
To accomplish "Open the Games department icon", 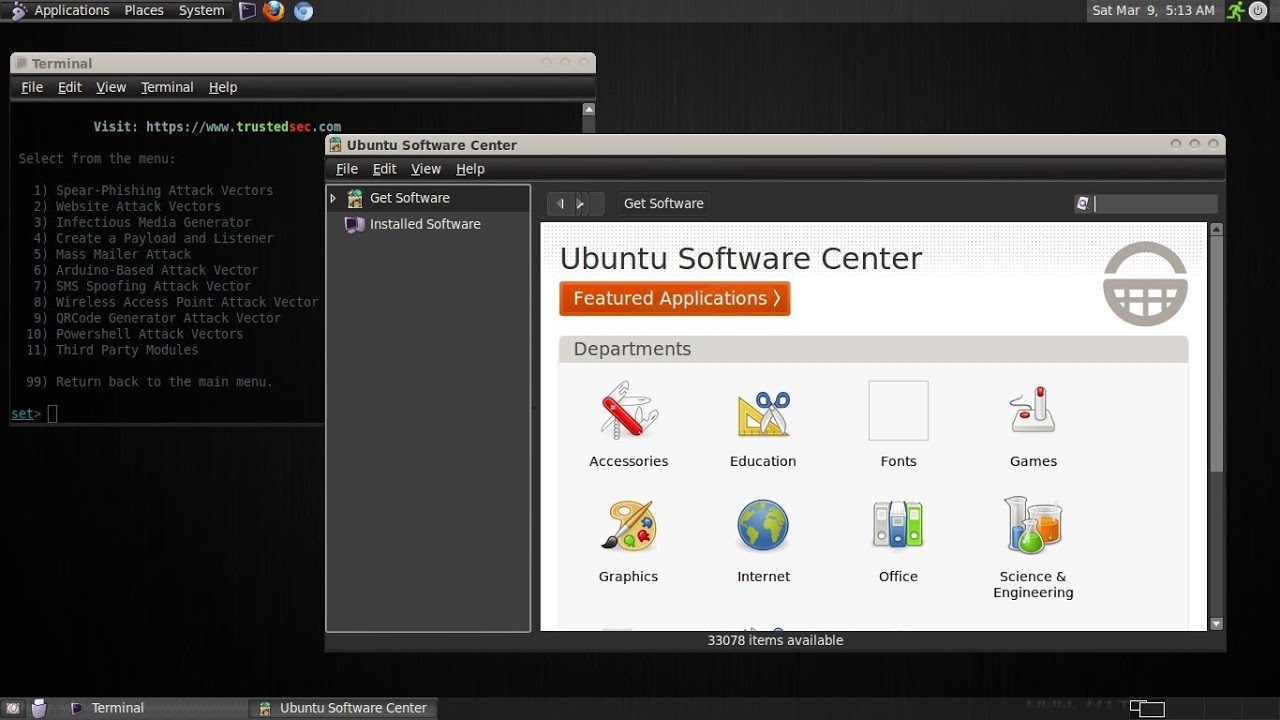I will tap(1034, 409).
